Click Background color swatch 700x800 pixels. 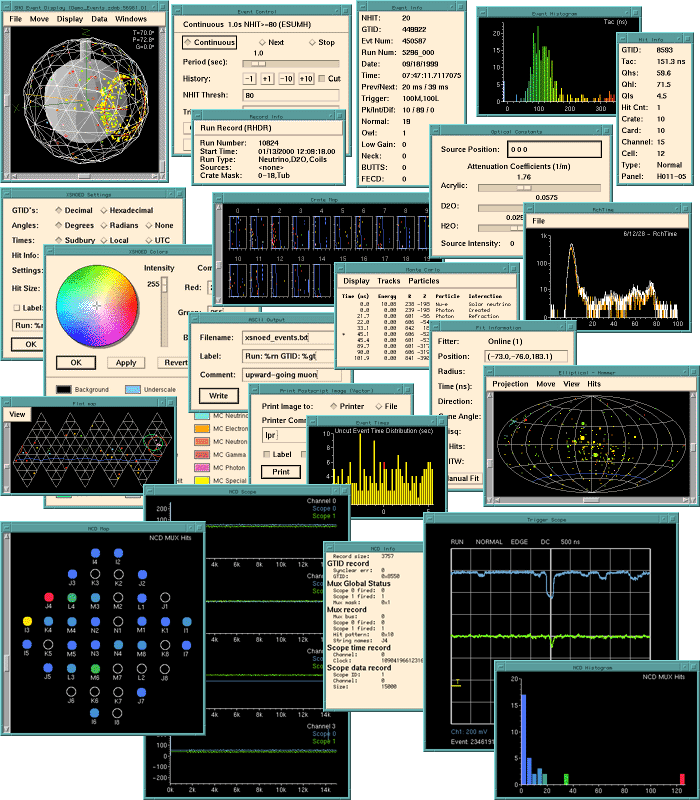63,389
